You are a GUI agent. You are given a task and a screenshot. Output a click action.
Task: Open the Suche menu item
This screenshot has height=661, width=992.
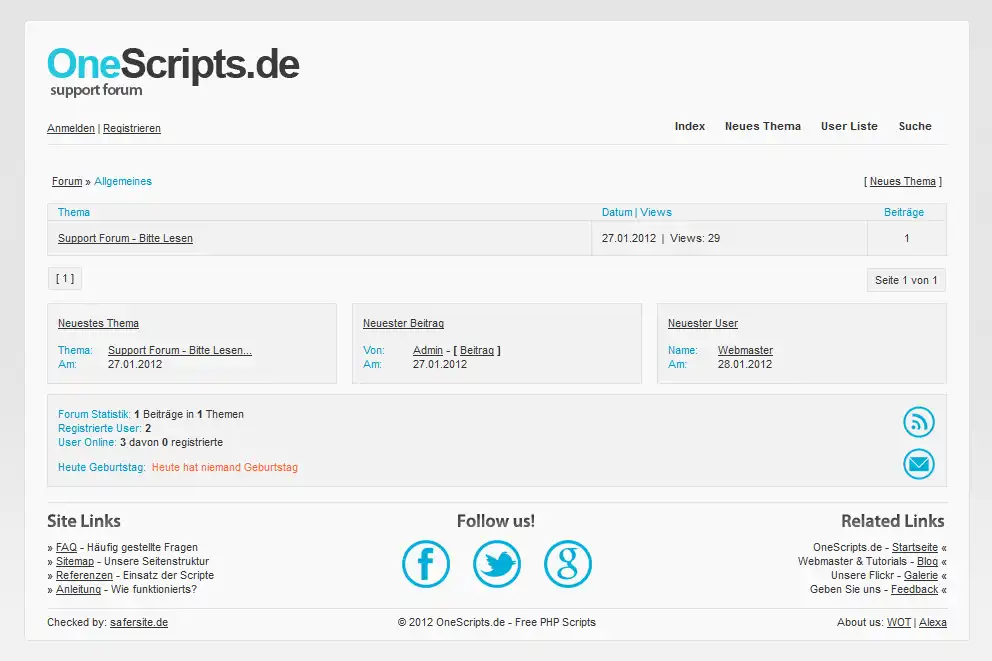pyautogui.click(x=915, y=126)
